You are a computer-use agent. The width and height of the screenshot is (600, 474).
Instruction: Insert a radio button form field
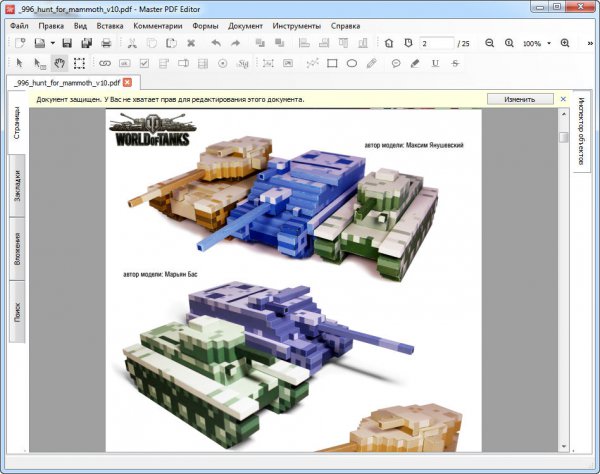pyautogui.click(x=223, y=63)
